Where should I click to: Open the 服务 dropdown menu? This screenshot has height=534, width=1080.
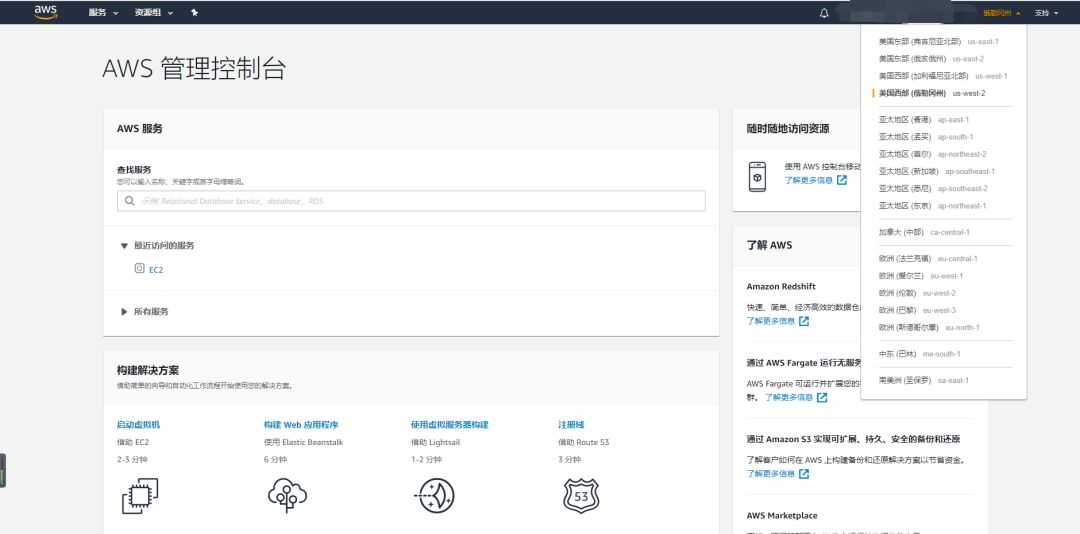(x=101, y=13)
